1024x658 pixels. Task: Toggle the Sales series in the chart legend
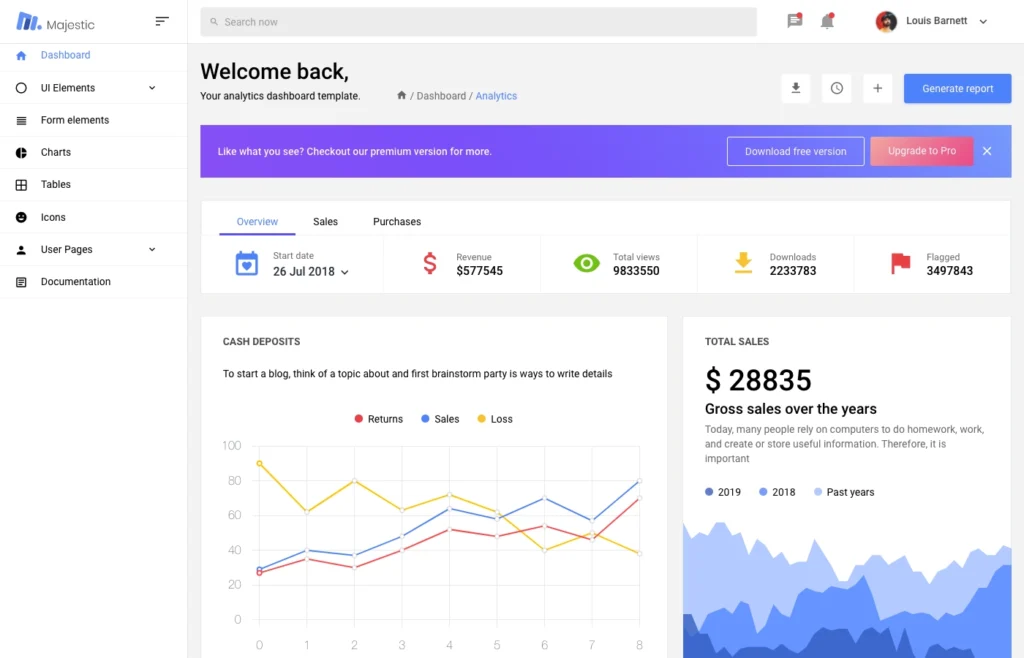pyautogui.click(x=440, y=419)
